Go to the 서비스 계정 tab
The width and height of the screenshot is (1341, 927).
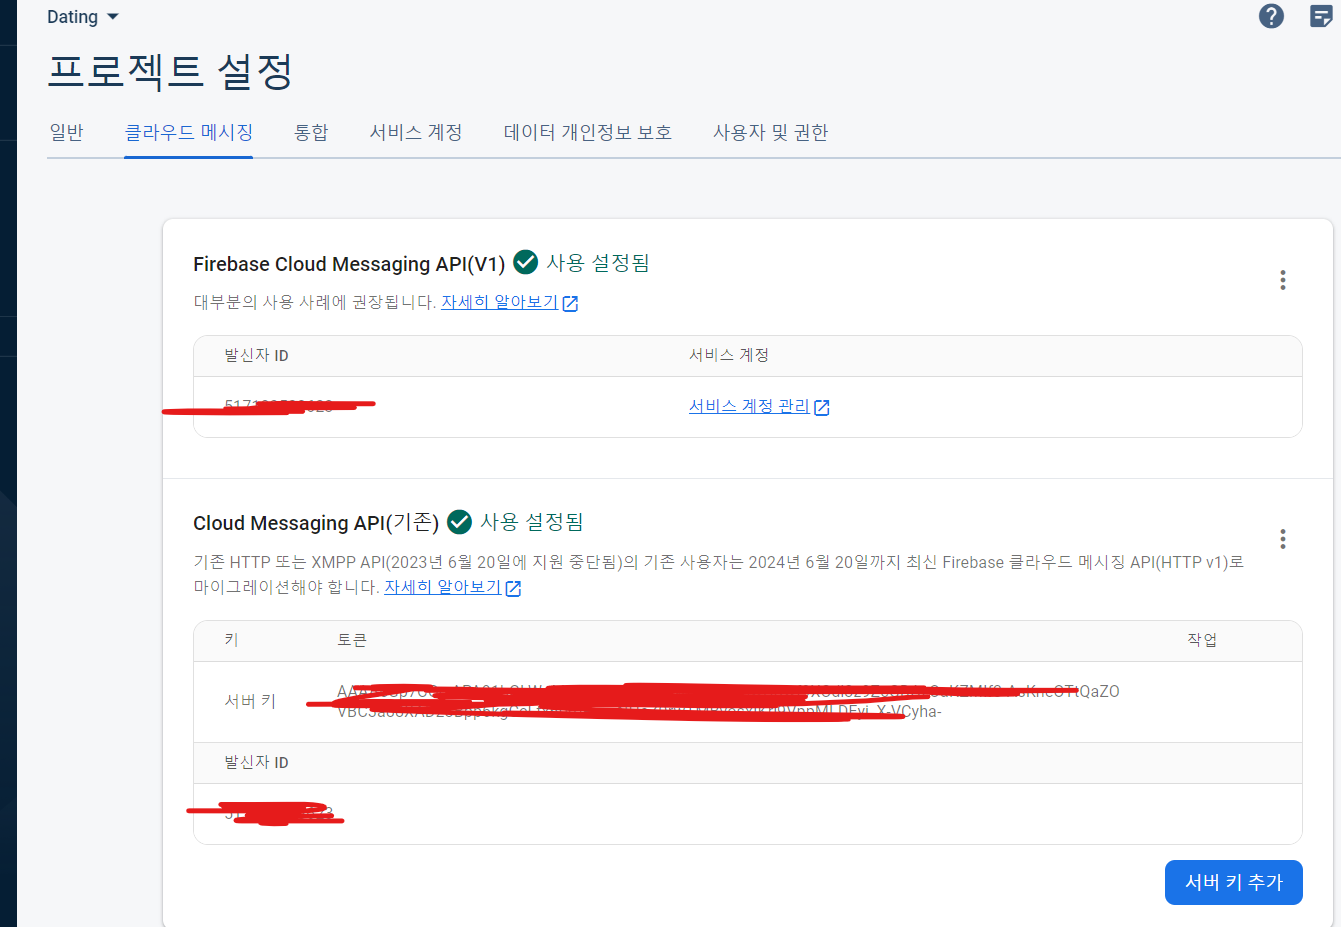click(416, 132)
